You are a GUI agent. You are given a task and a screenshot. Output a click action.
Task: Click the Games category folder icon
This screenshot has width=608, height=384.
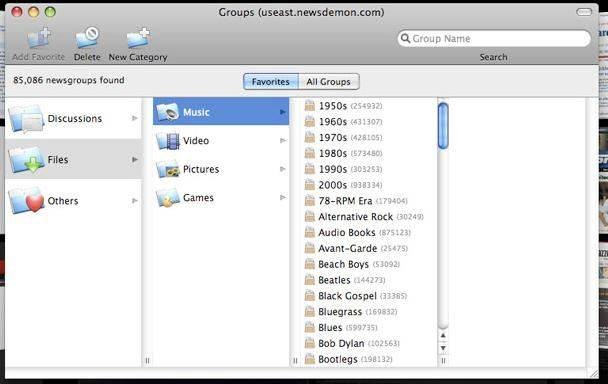tap(168, 198)
